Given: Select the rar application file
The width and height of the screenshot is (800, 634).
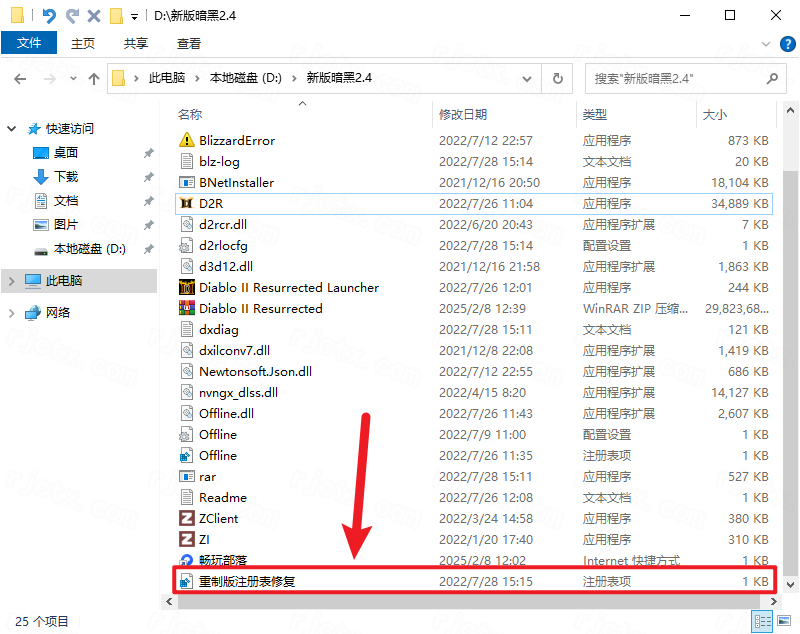Looking at the screenshot, I should (x=207, y=476).
